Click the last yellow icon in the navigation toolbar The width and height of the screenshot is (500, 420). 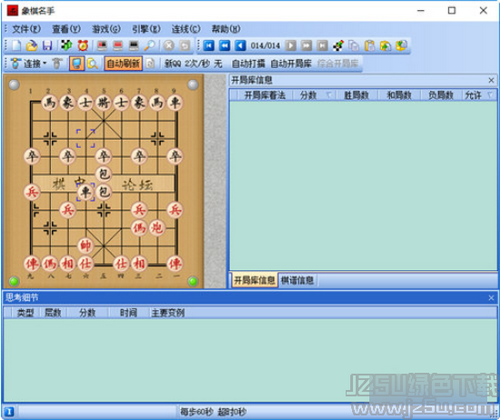pos(401,45)
